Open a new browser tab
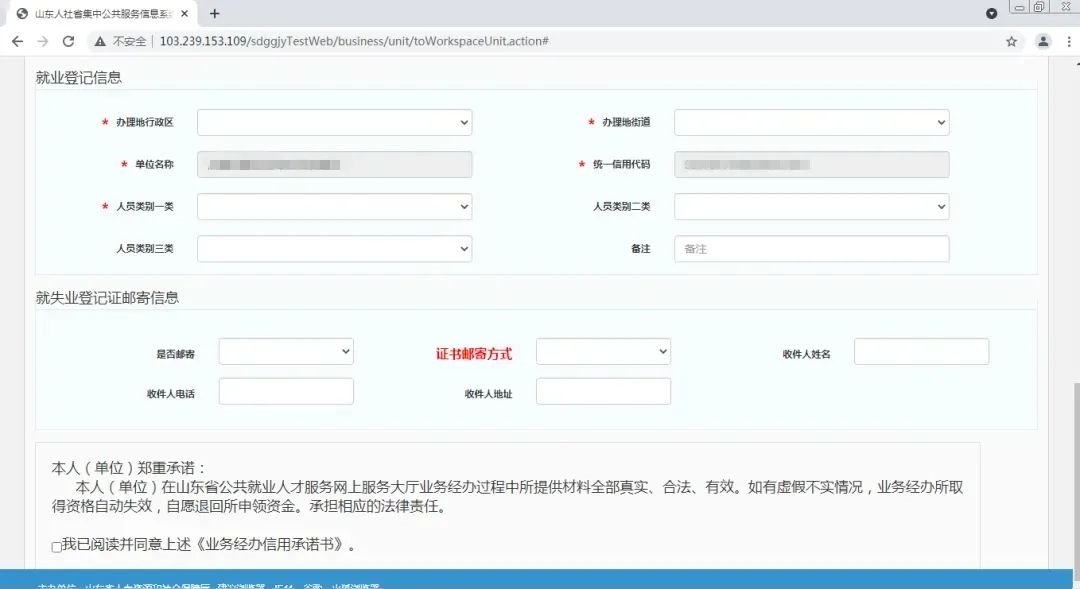 click(215, 13)
